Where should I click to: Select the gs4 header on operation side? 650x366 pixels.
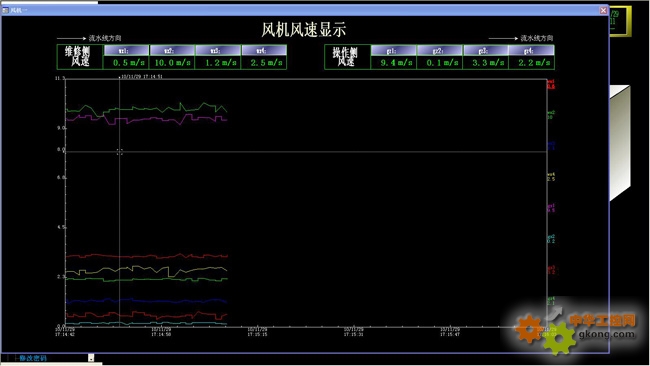(x=531, y=51)
